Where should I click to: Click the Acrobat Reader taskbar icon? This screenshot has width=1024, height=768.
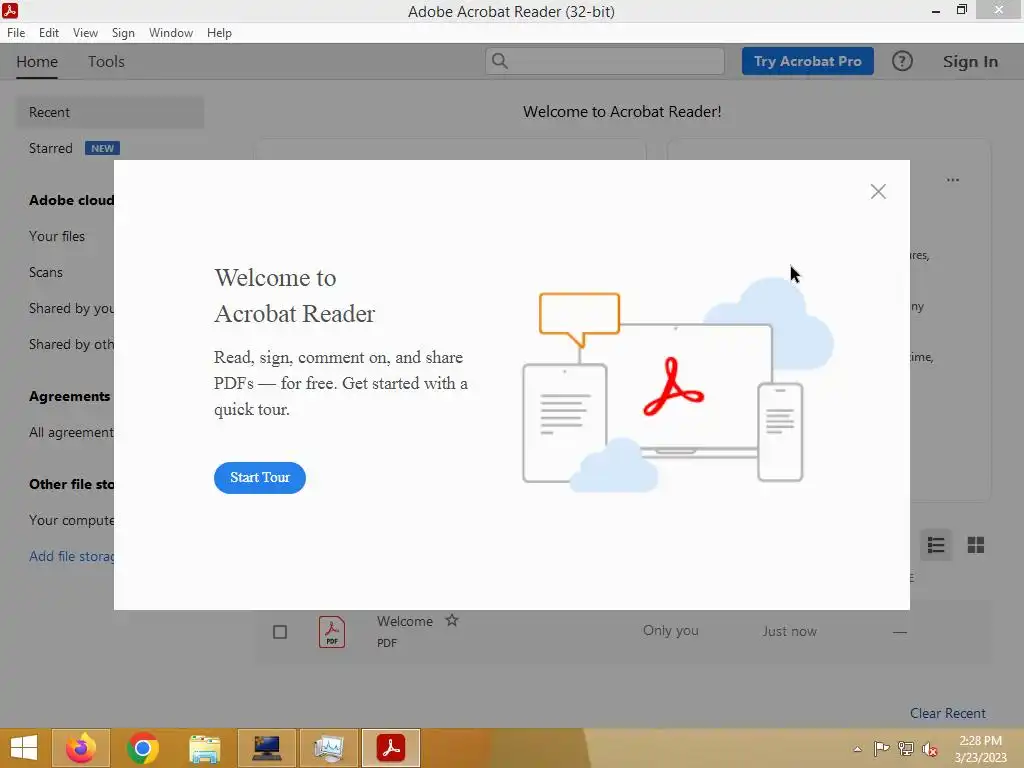391,748
